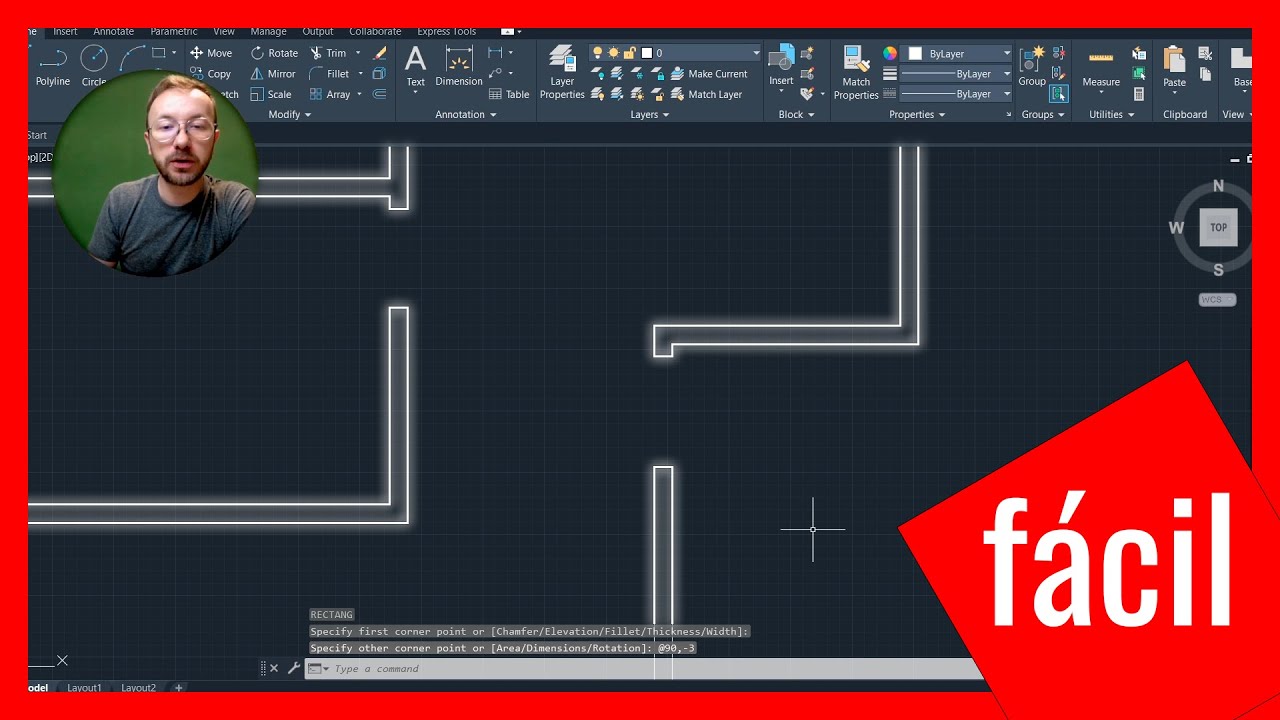Expand the Groups panel

pos(1043,115)
